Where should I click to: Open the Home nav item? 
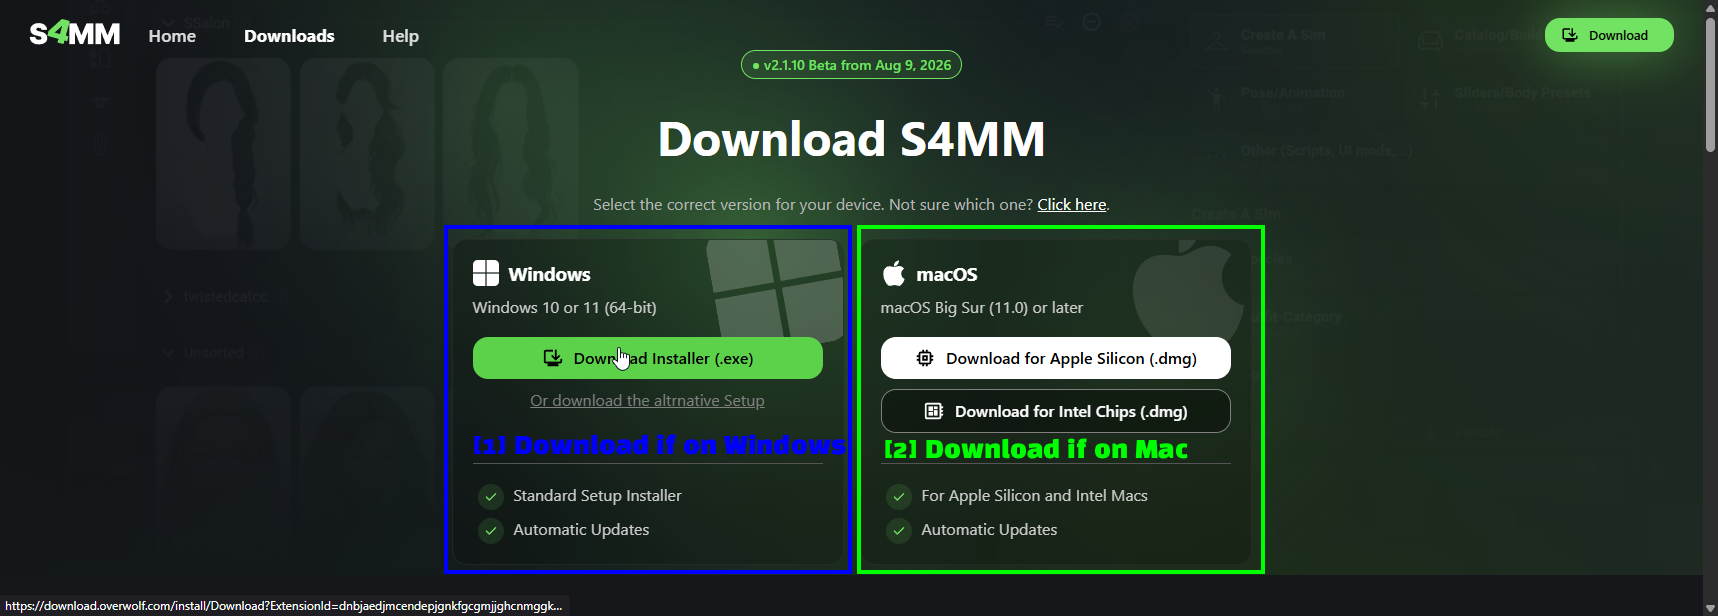(172, 36)
